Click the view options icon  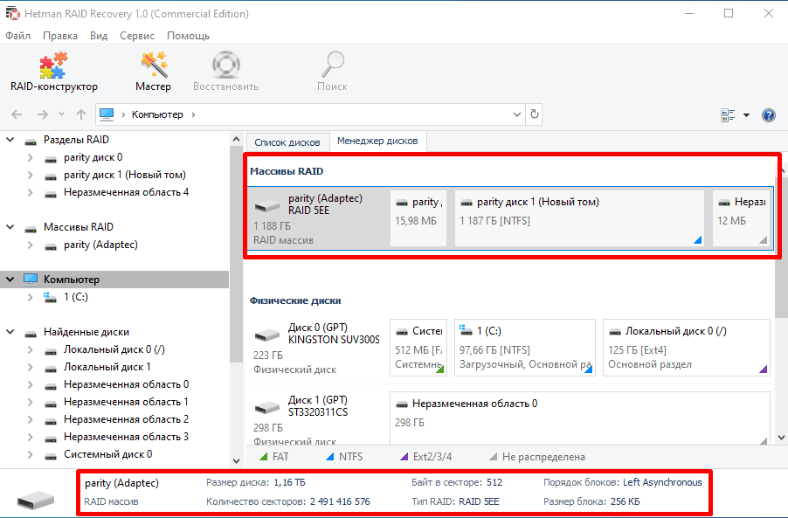(728, 115)
